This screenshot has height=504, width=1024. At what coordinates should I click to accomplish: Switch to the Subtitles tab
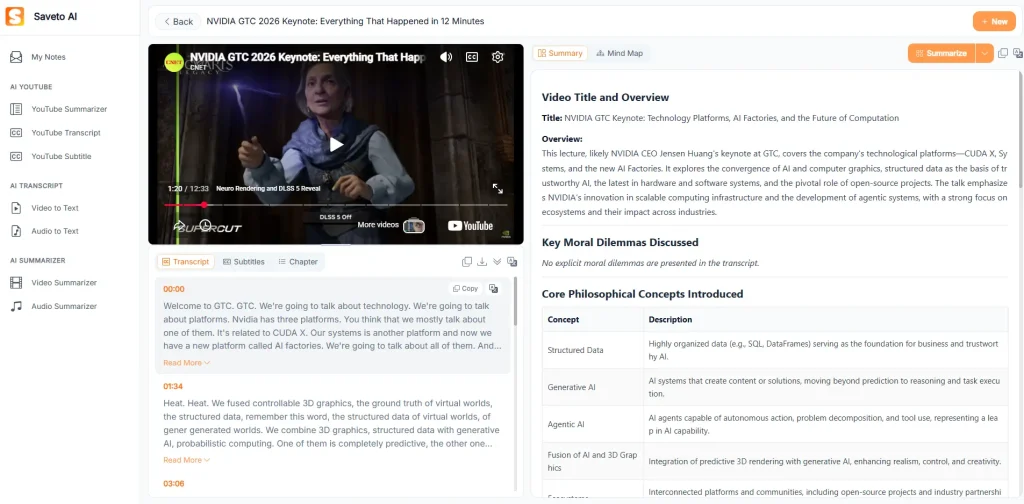coord(244,262)
